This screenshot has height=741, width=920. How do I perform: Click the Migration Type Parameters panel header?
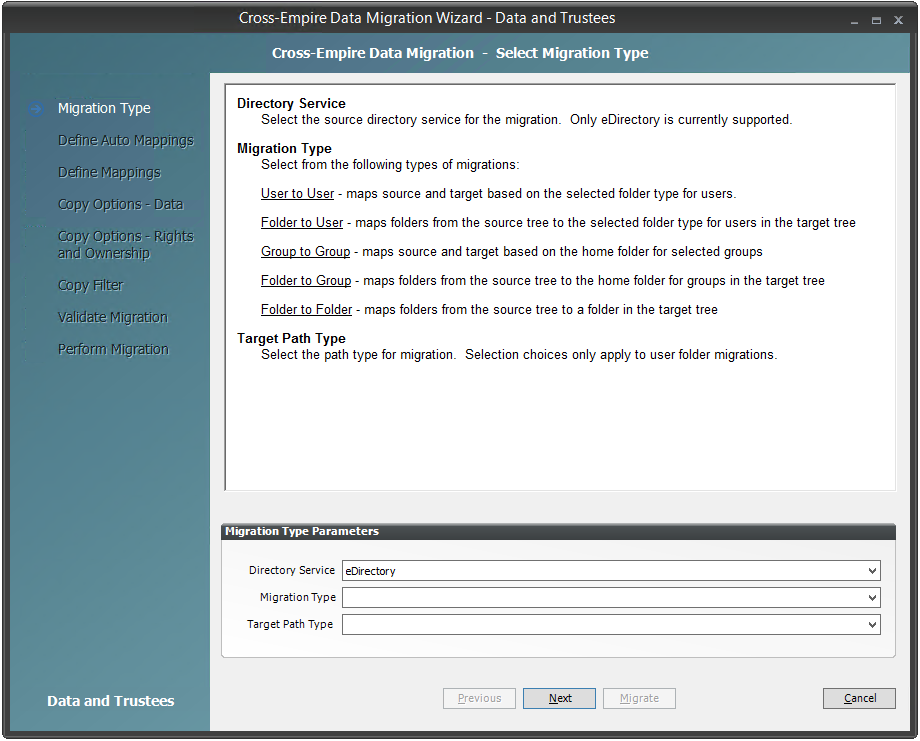tap(559, 532)
